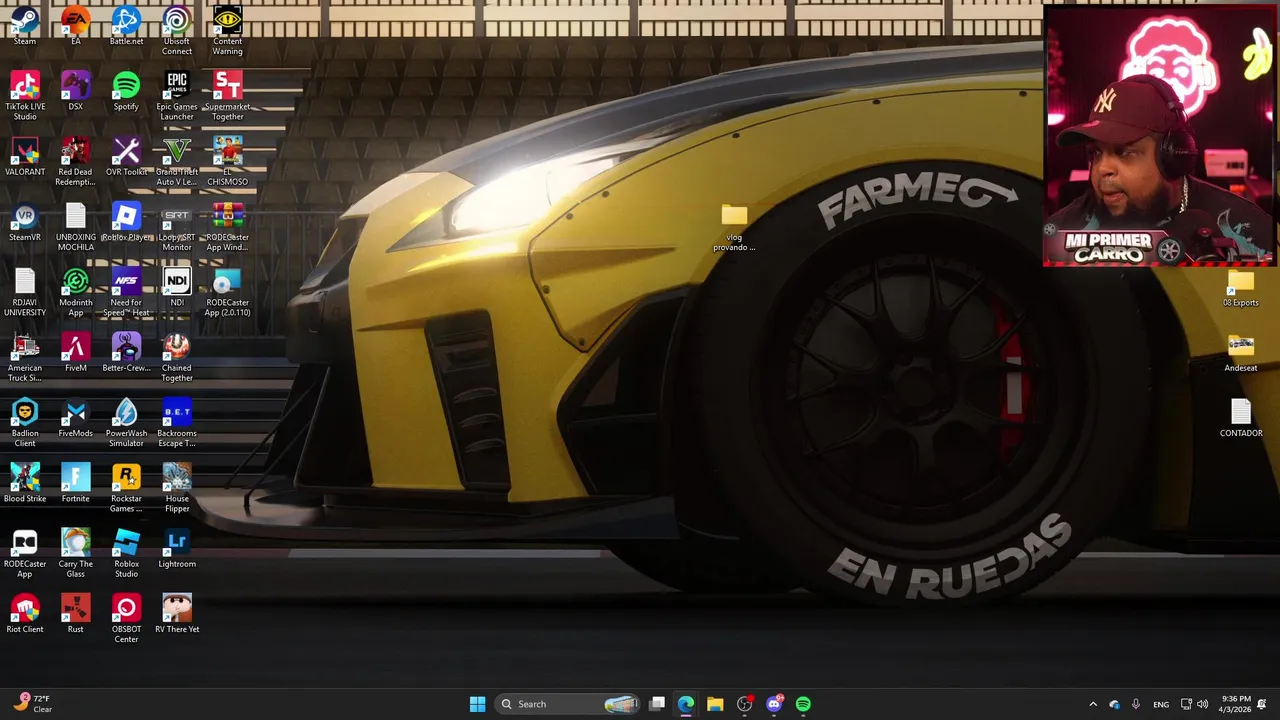1280x720 pixels.
Task: Open American Truck Simulator shortcut
Action: (x=25, y=357)
